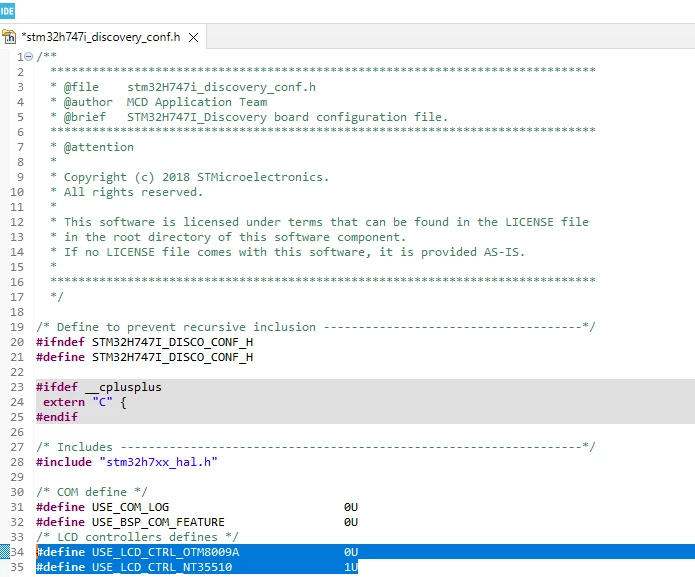Click the #ifdef __cplusplus line
The image size is (695, 577).
pyautogui.click(x=99, y=387)
